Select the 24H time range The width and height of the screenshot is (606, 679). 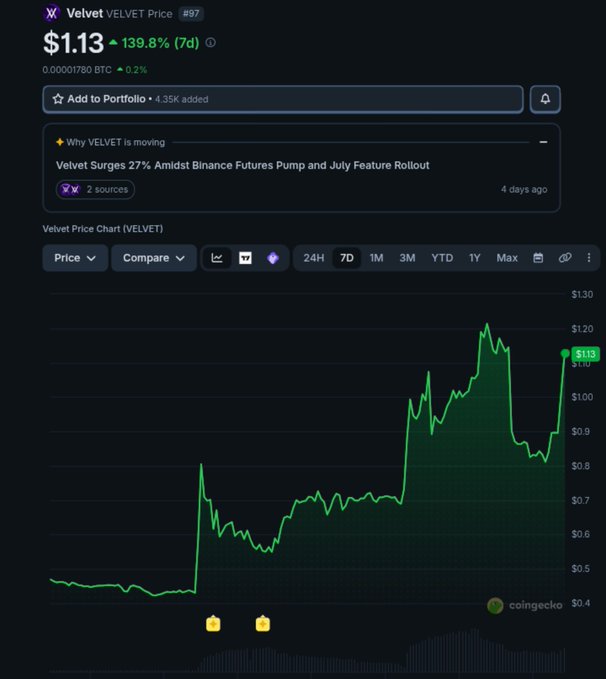click(314, 258)
